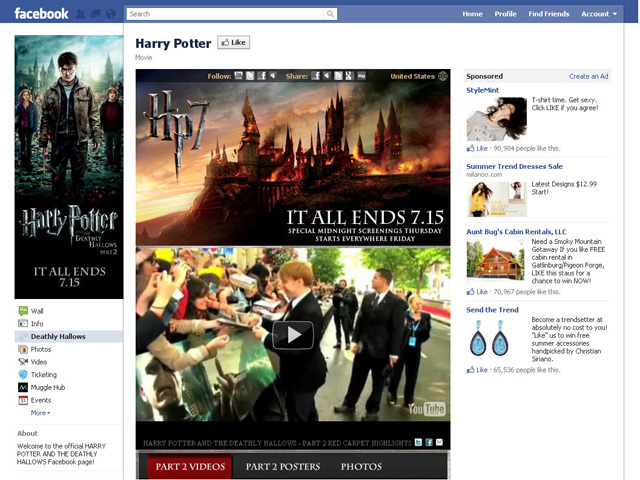Click the StyleMint ad thumbnail
The width and height of the screenshot is (640, 480).
tap(497, 119)
